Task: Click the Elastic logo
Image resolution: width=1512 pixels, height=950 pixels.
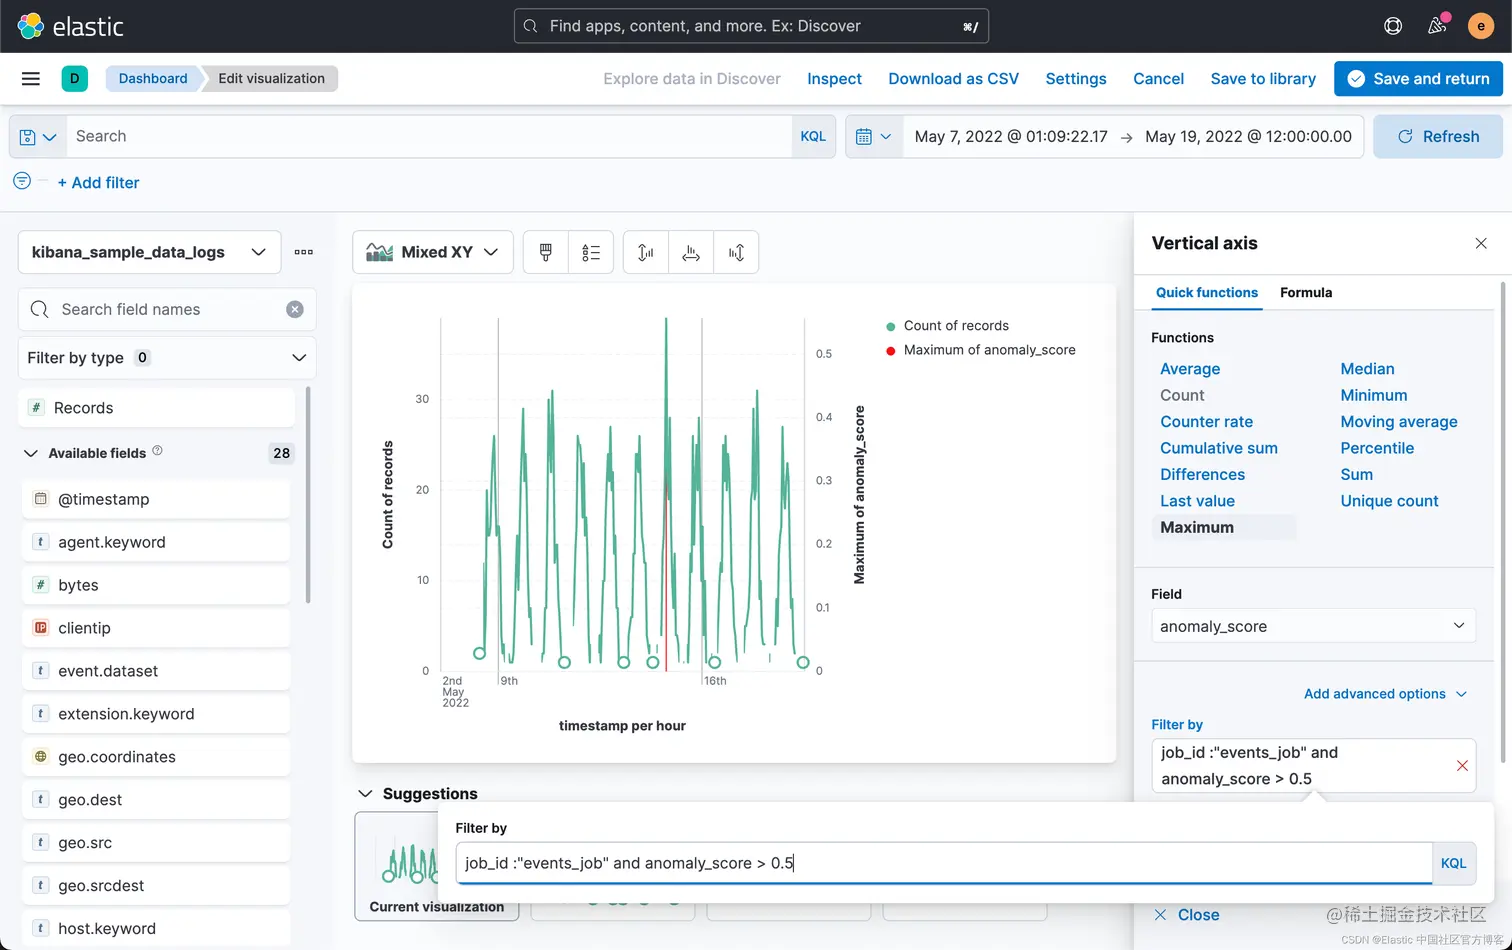Action: (x=70, y=26)
